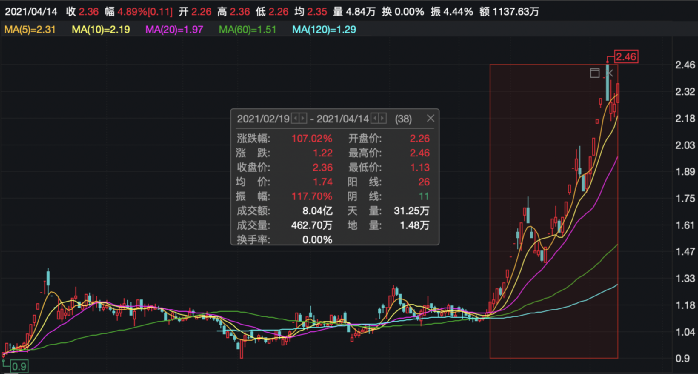Close the interval statistics popup
The height and width of the screenshot is (374, 698).
pos(430,118)
